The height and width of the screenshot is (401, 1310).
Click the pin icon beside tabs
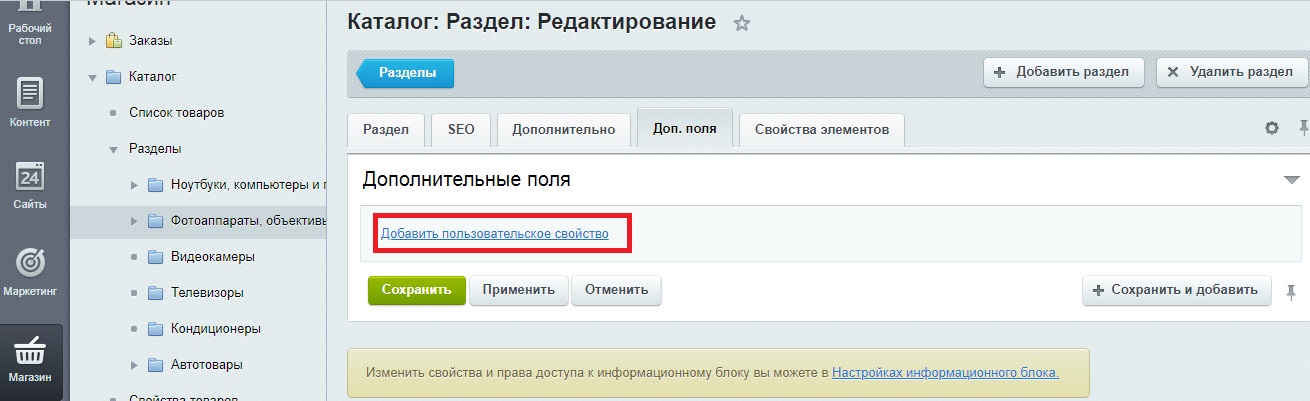[x=1303, y=128]
